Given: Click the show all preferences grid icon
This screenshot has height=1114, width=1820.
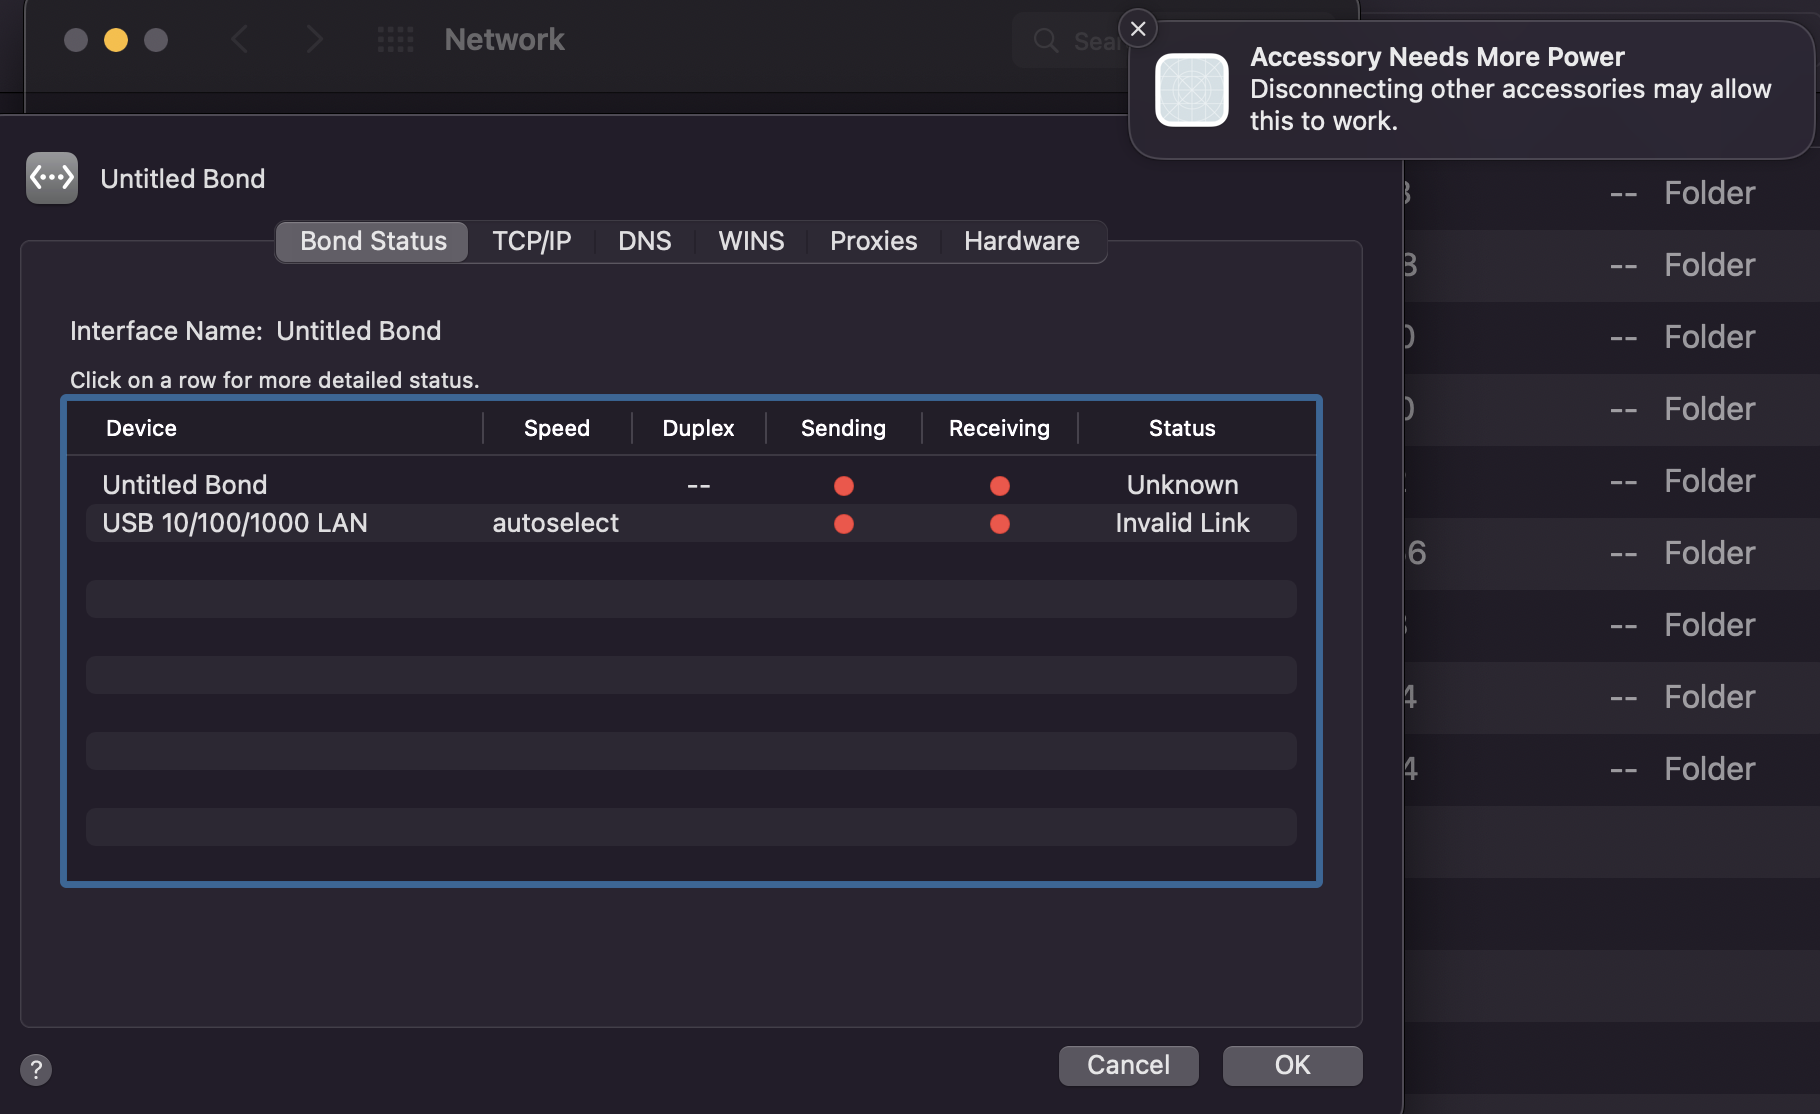Looking at the screenshot, I should 395,40.
